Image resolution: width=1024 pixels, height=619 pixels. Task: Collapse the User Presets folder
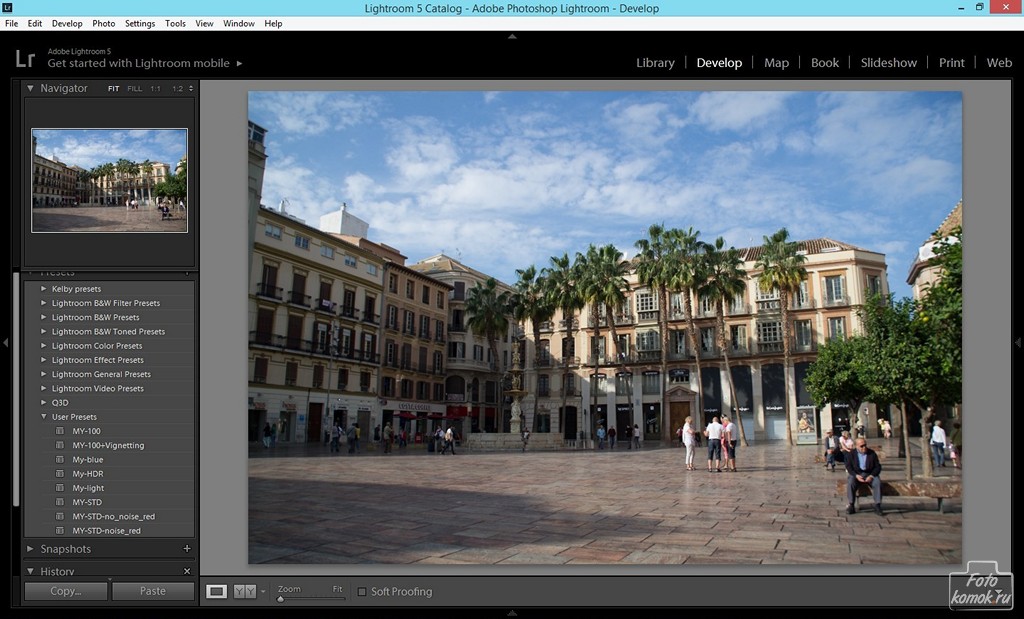point(44,417)
